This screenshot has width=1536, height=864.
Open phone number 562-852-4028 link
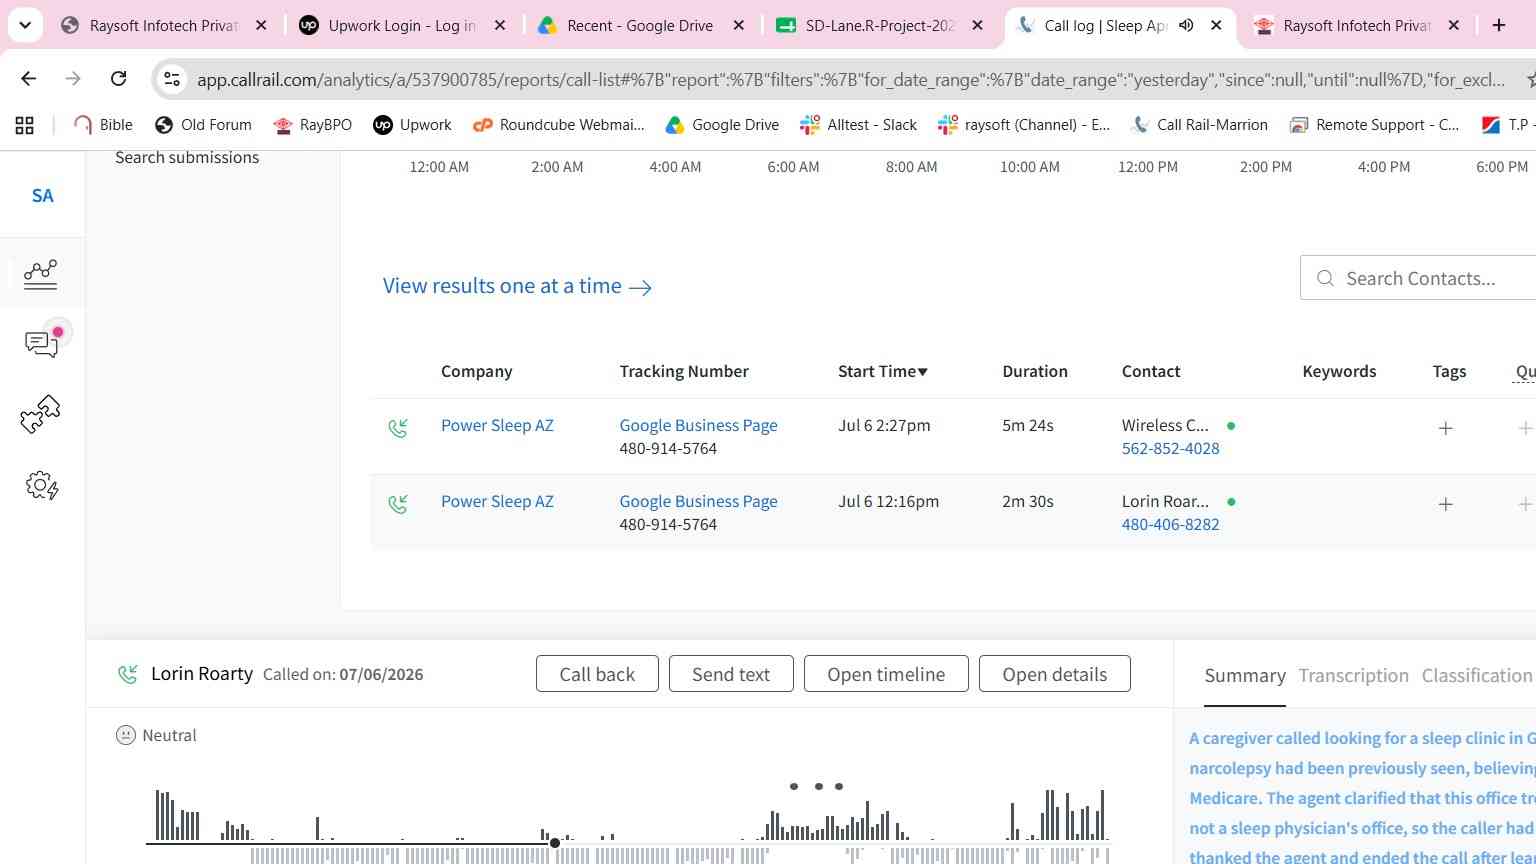coord(1170,448)
